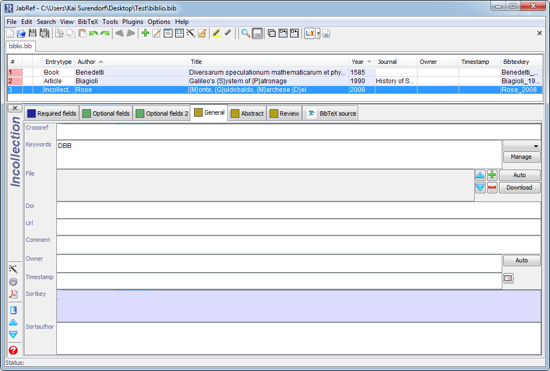Image resolution: width=550 pixels, height=371 pixels.
Task: Sort the table by the Author column
Action: (131, 62)
